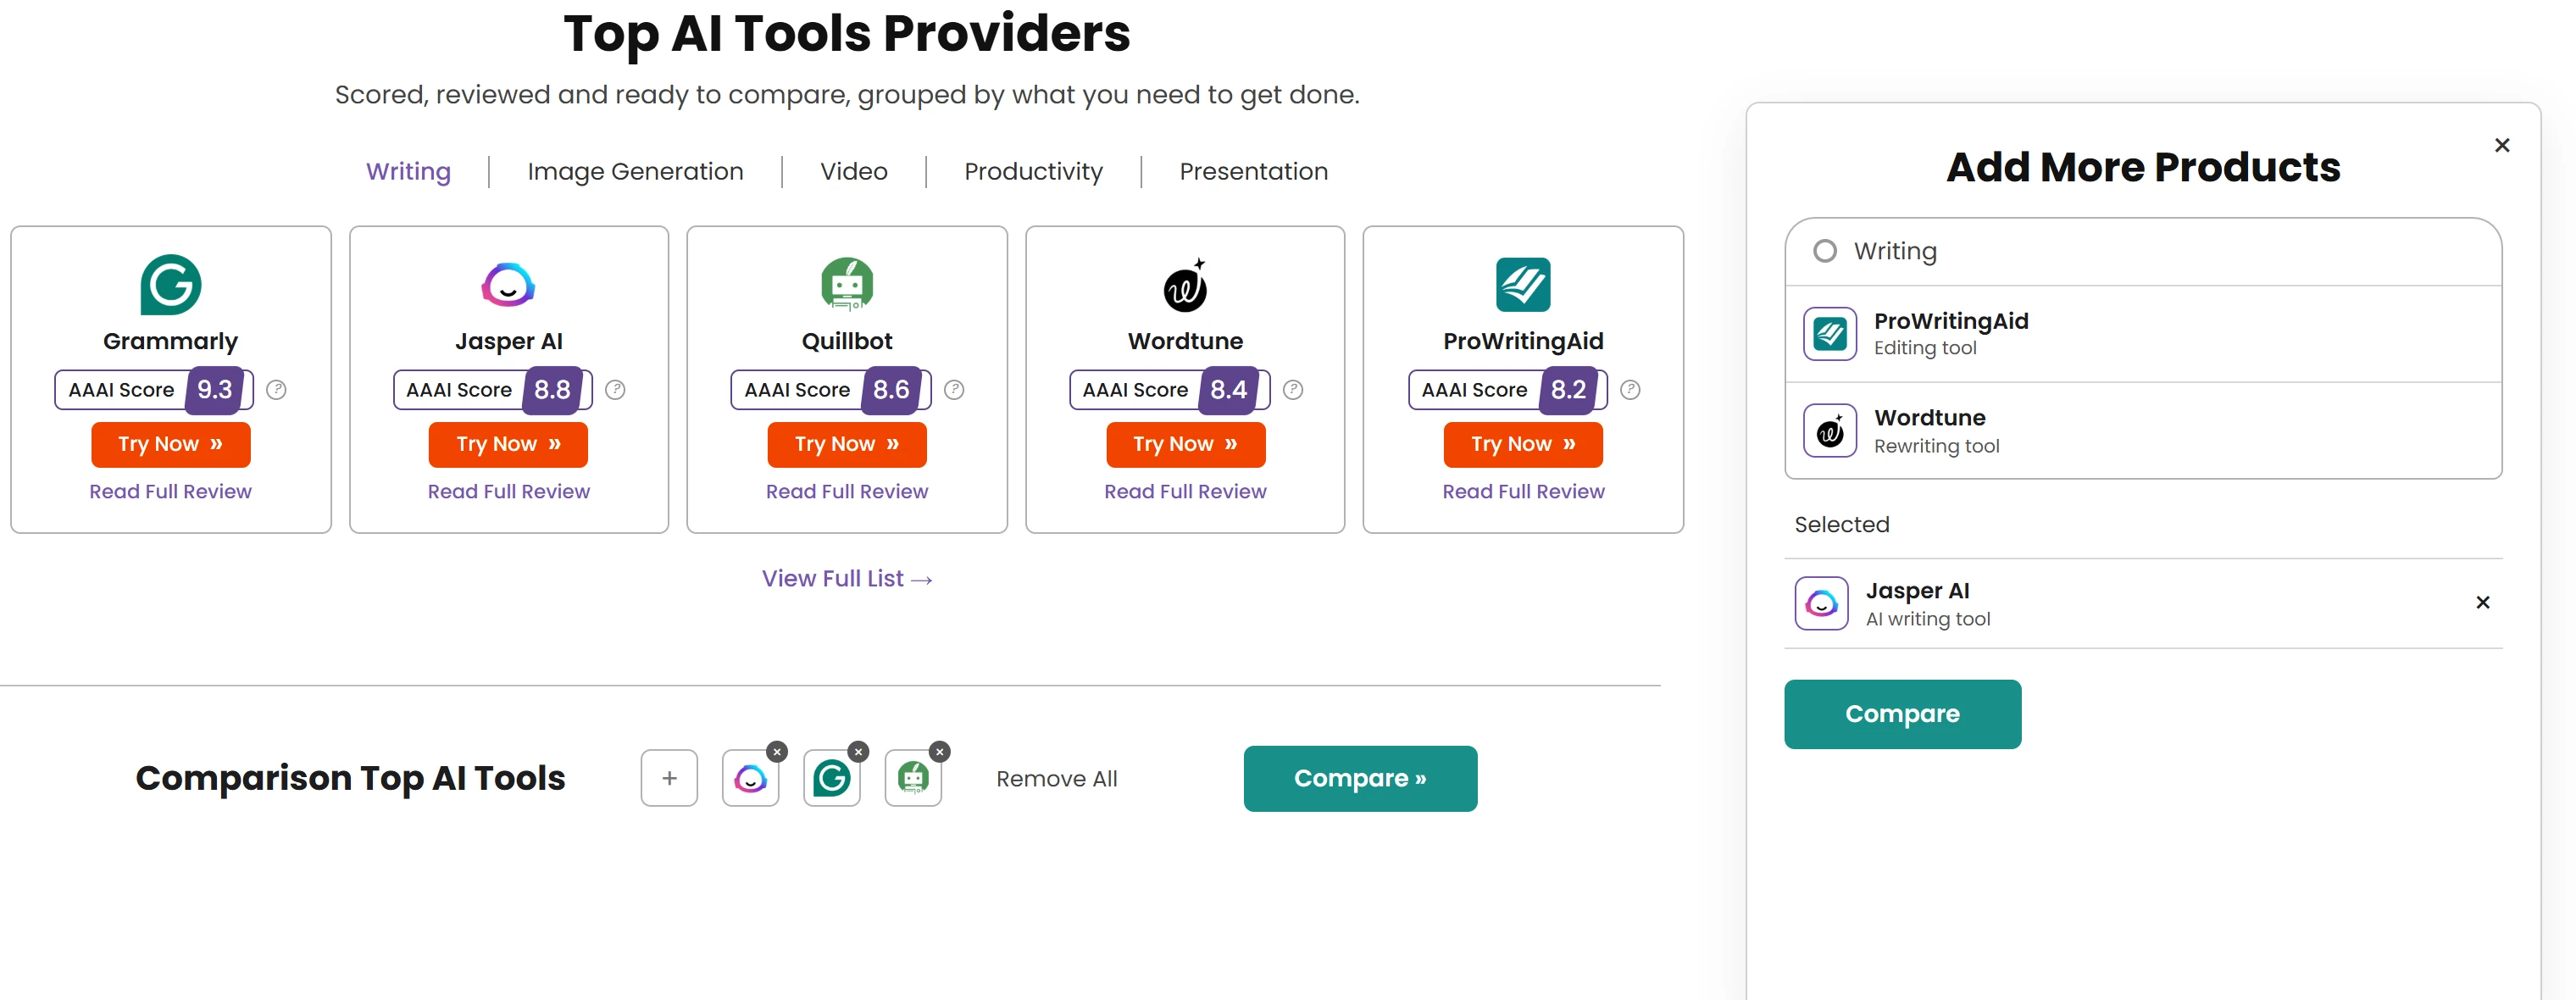Open Read Full Review for Grammarly
The width and height of the screenshot is (2576, 1000).
[x=170, y=492]
